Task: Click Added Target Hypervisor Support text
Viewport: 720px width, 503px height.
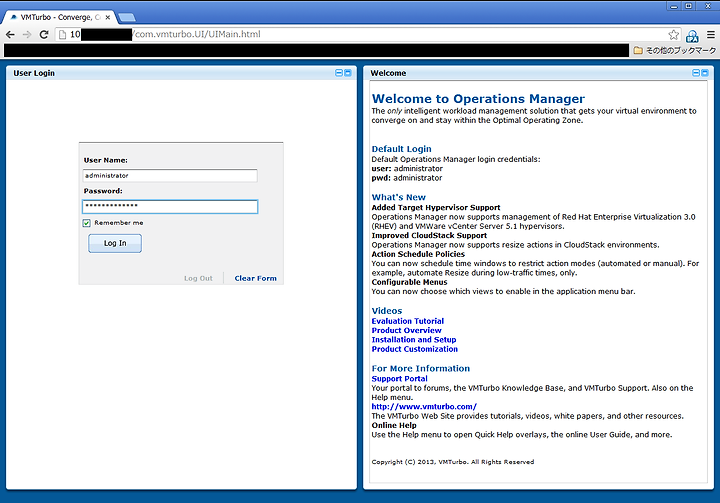Action: [436, 208]
